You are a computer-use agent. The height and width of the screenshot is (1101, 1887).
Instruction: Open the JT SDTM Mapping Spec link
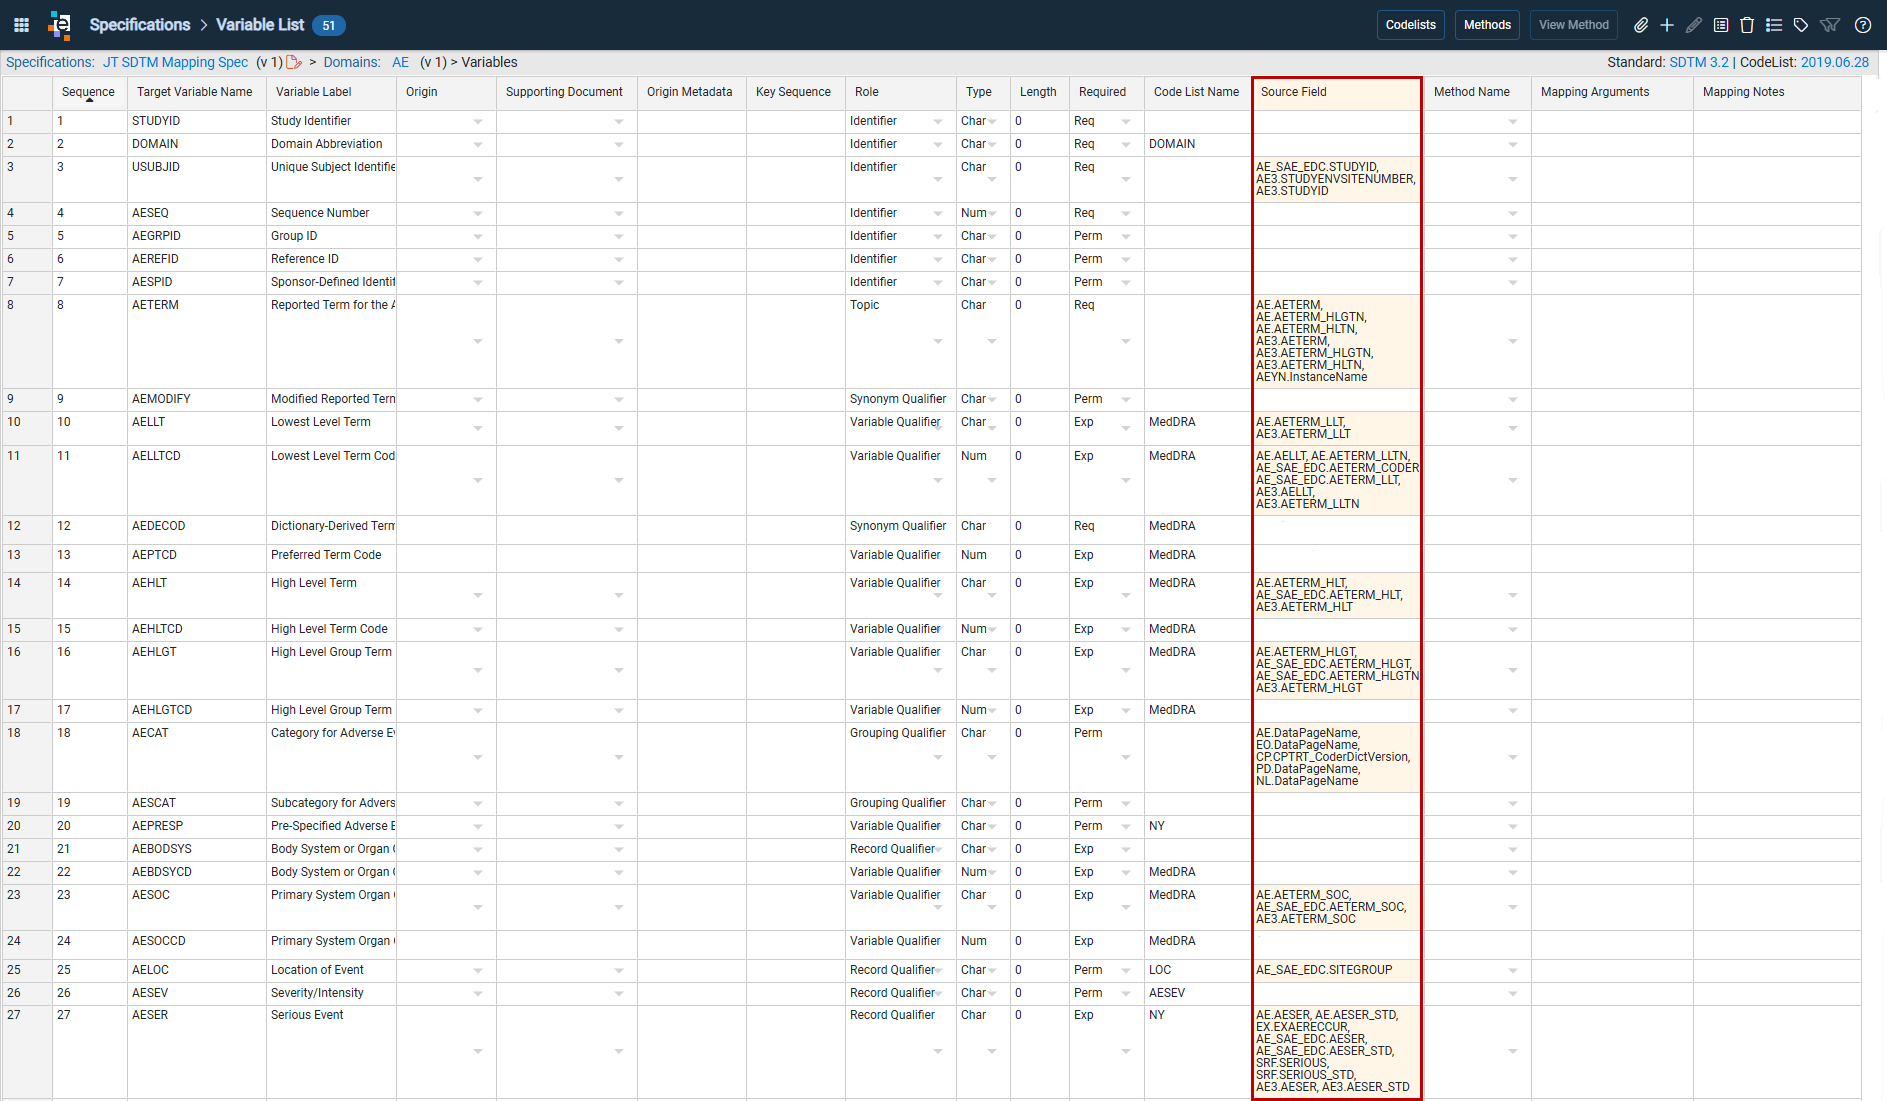tap(176, 62)
